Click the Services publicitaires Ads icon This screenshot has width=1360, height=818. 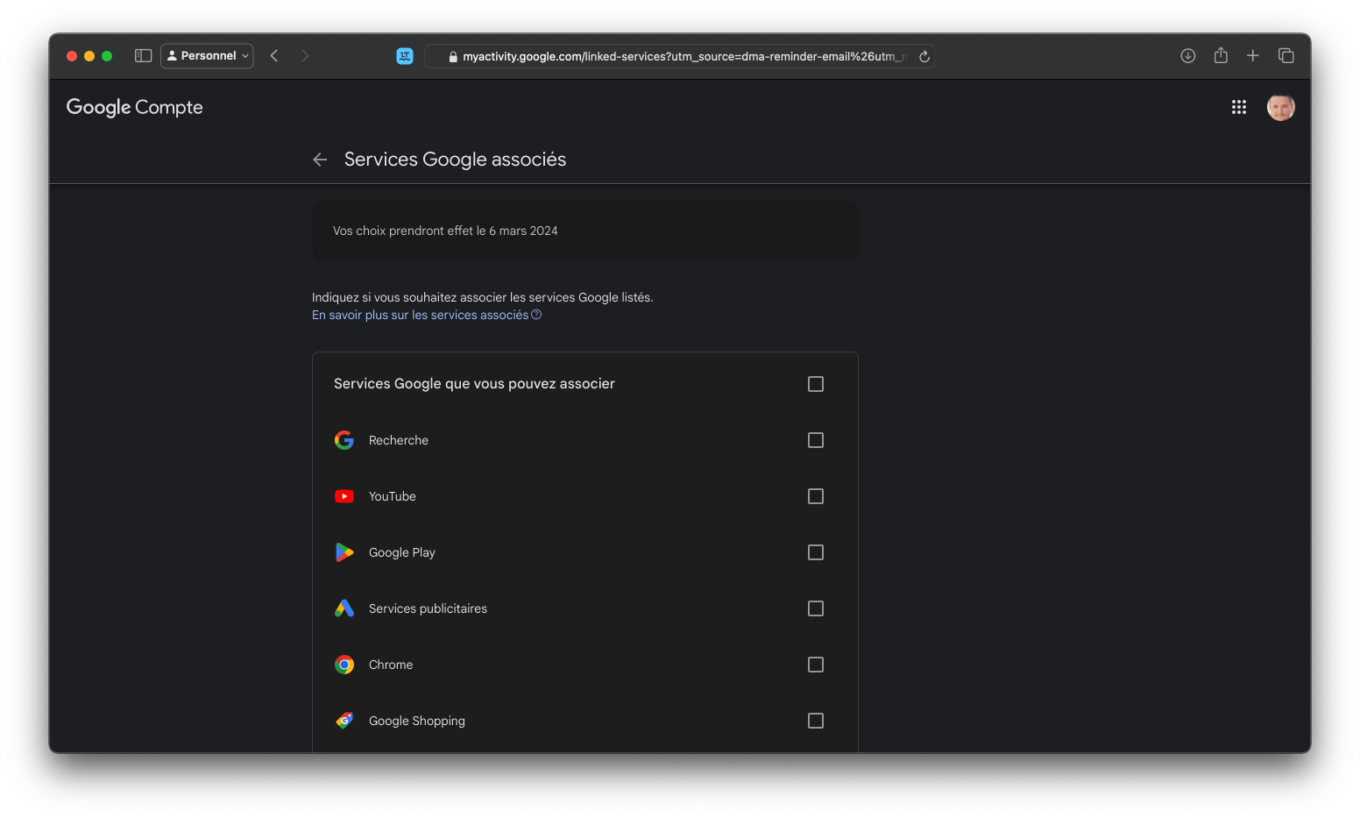point(344,608)
